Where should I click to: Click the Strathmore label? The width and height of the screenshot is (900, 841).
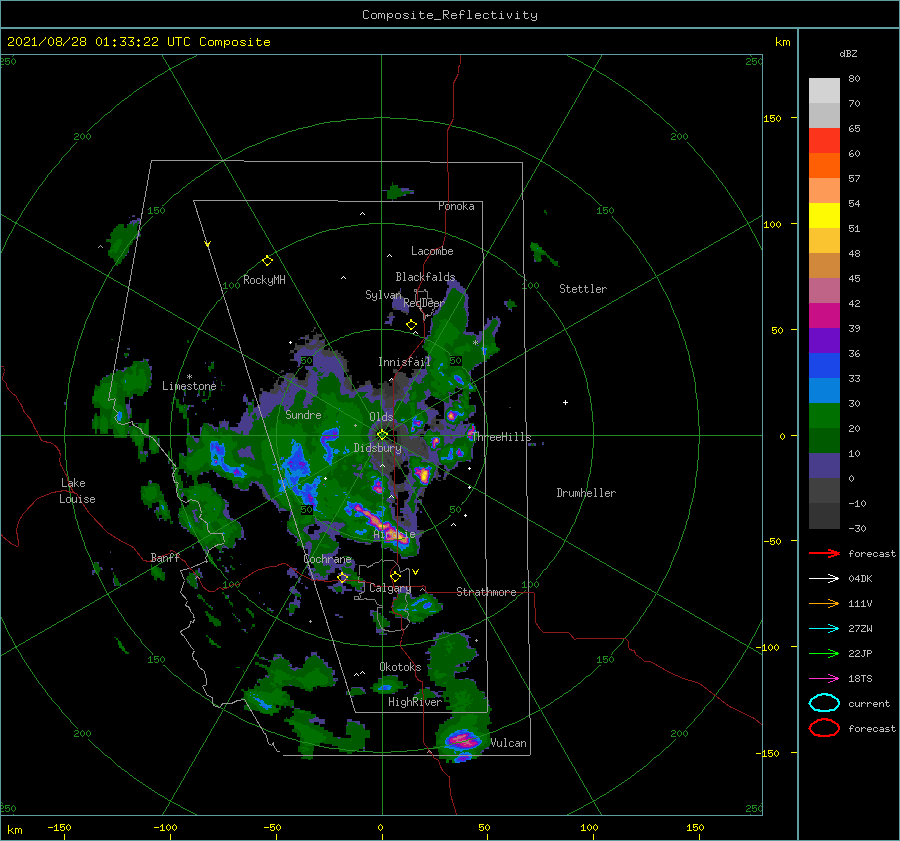tap(486, 592)
